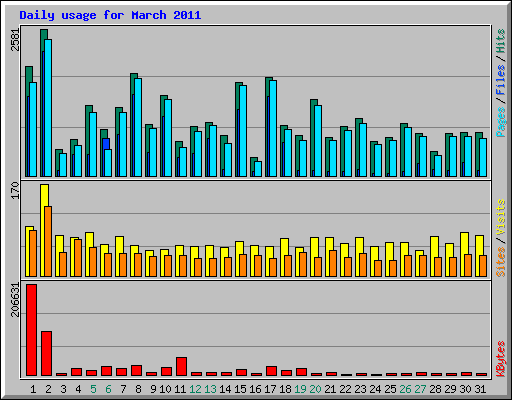The height and width of the screenshot is (400, 512).
Task: Click green weekend day label 26
Action: (x=405, y=389)
